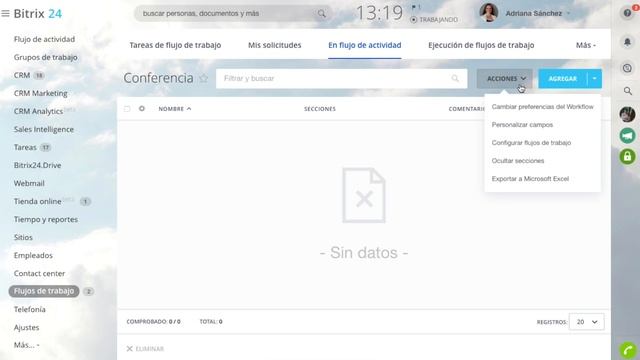Sort by the Nombre column header
Screen dimensions: 640x360
click(x=175, y=109)
